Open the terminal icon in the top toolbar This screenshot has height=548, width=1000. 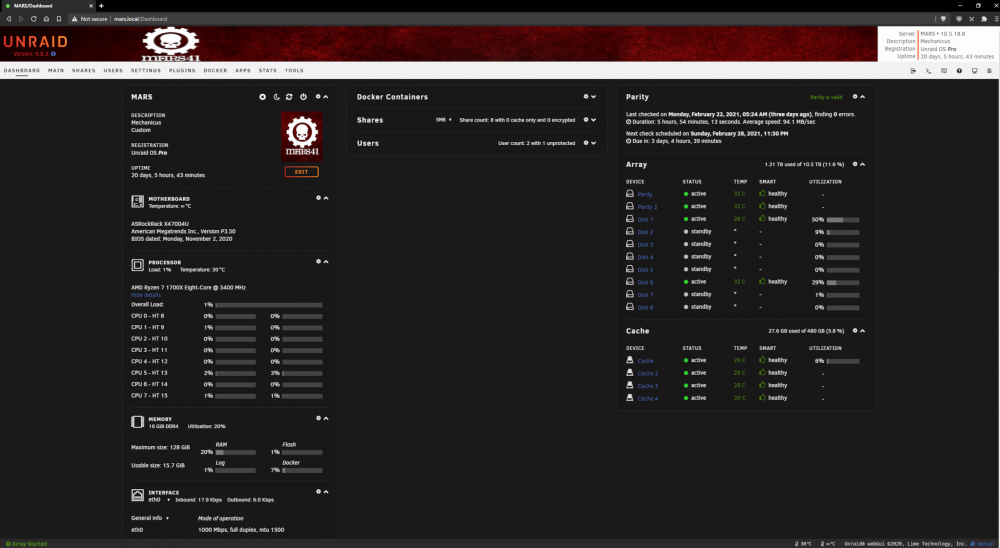(929, 71)
